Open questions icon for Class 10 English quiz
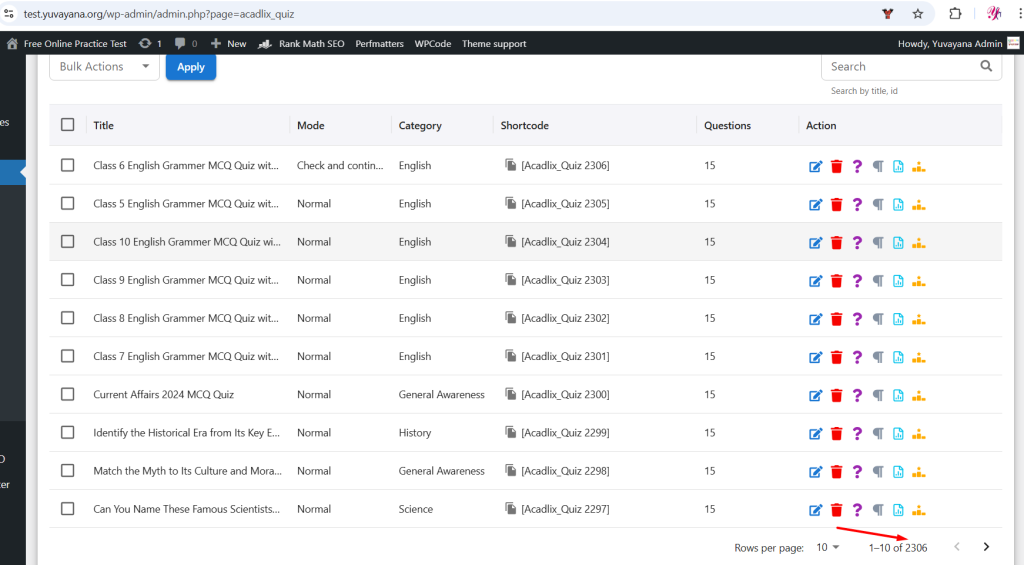The height and width of the screenshot is (565, 1024). click(x=857, y=242)
